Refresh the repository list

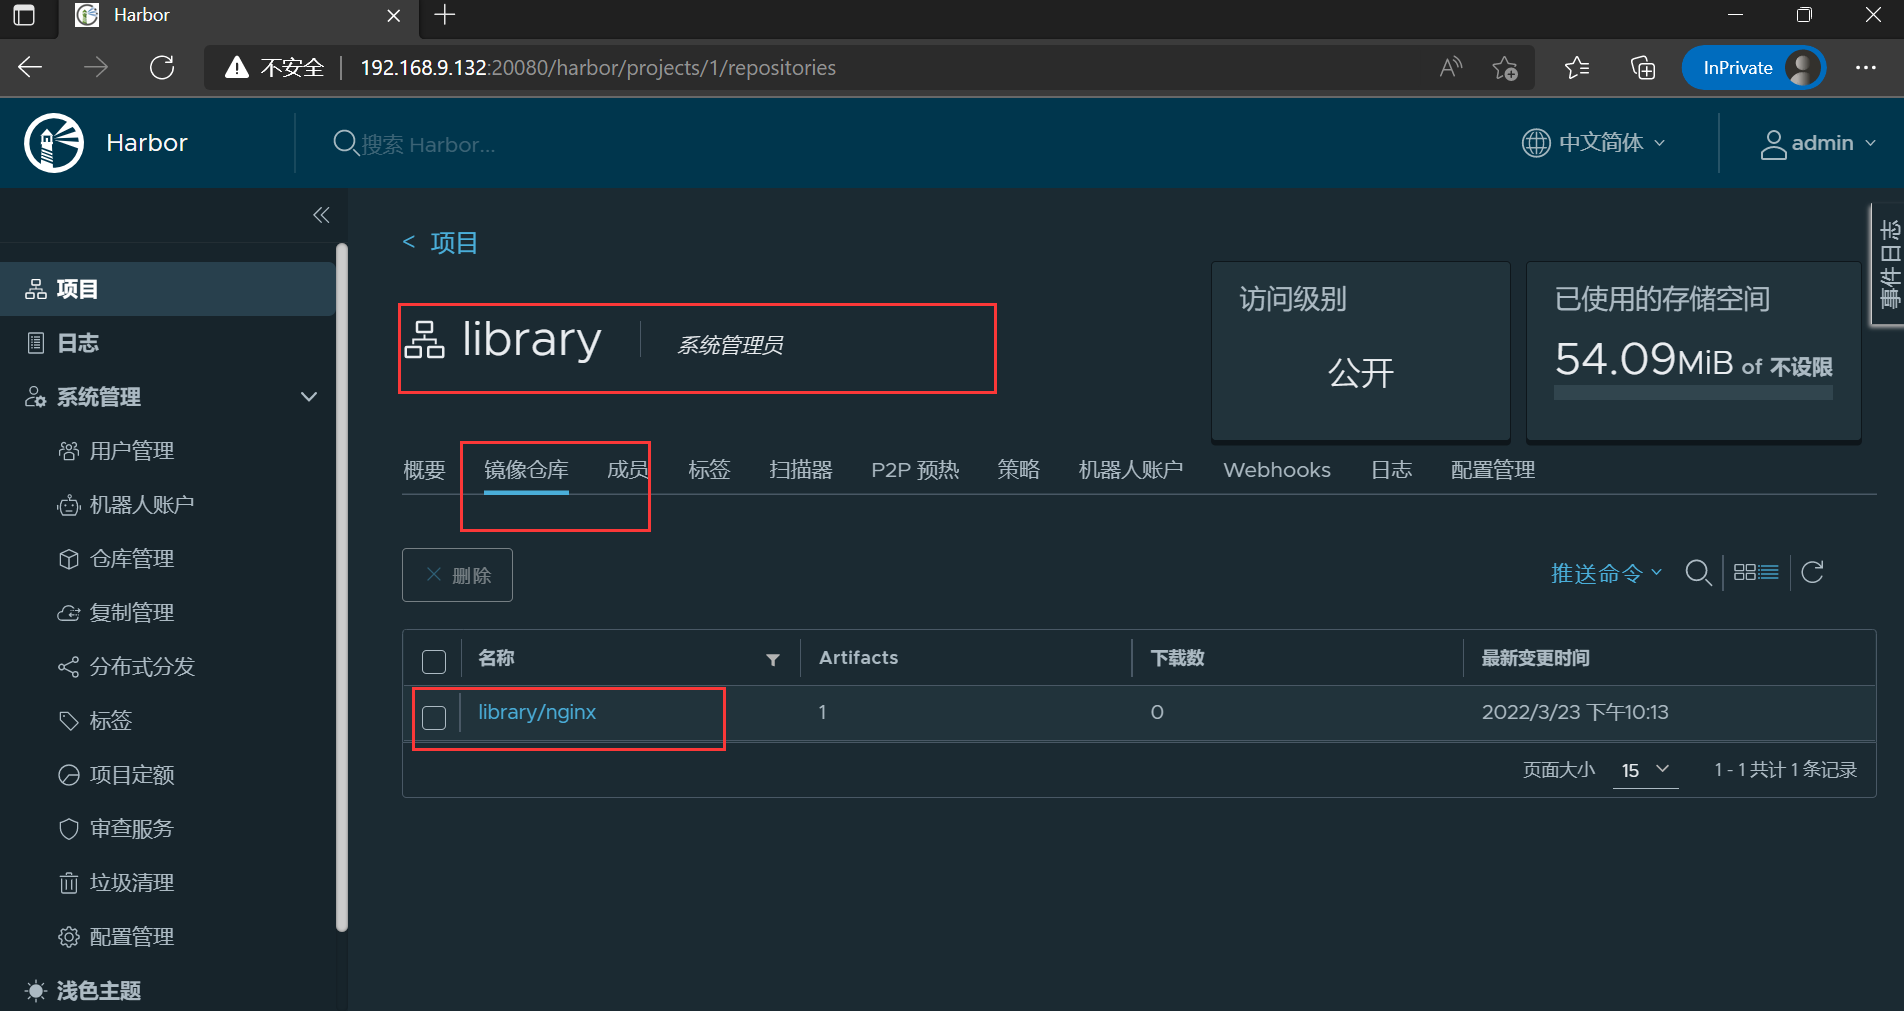point(1812,572)
